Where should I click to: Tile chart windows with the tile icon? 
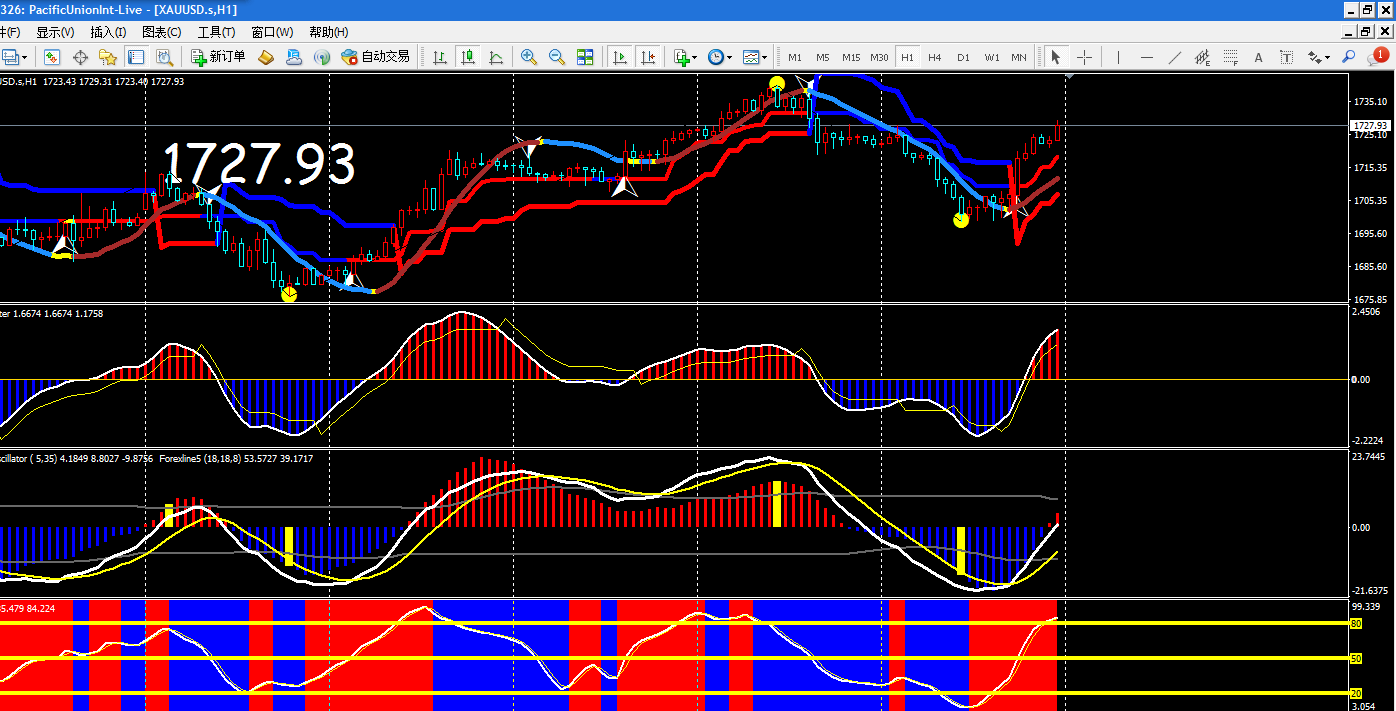coord(585,57)
